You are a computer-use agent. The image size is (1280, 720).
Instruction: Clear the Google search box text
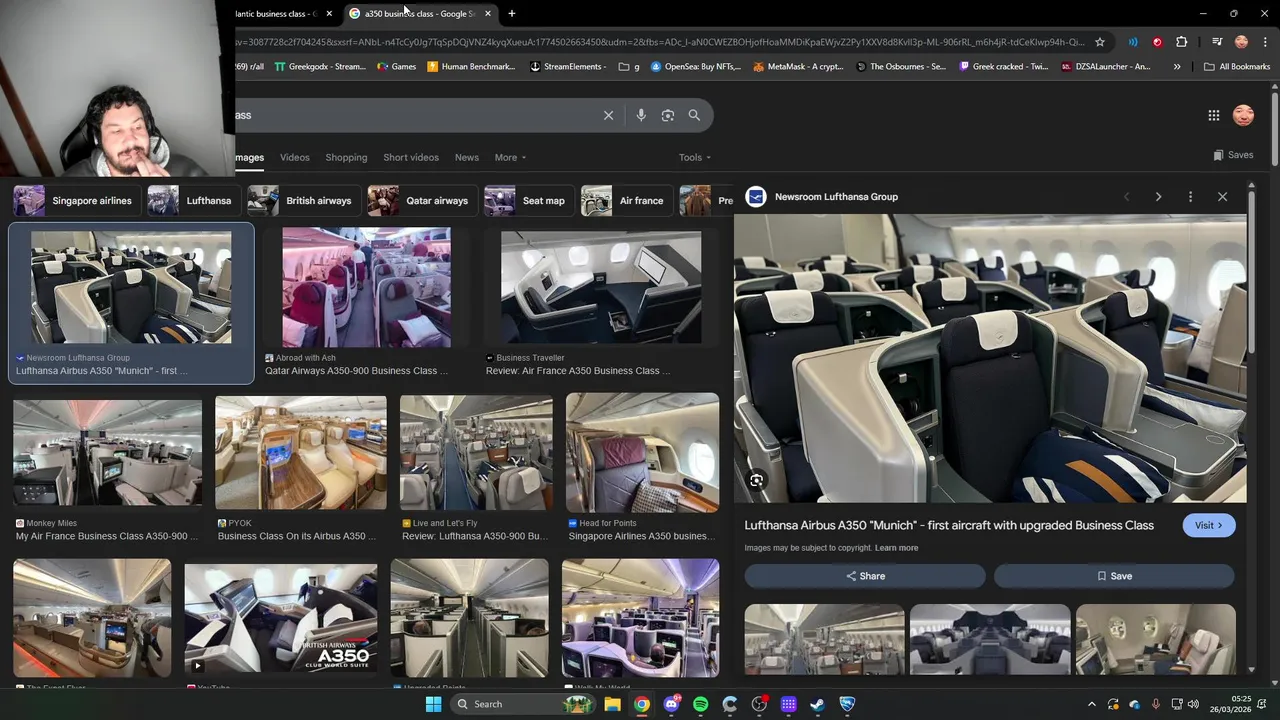point(608,115)
